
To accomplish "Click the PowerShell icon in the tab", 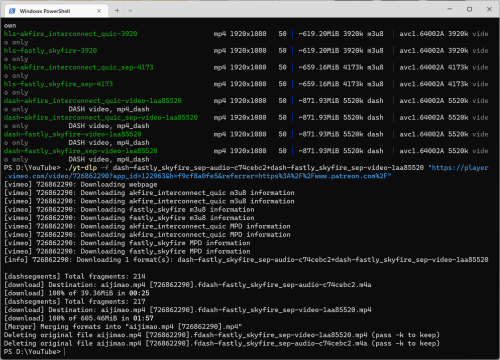I will pyautogui.click(x=12, y=11).
